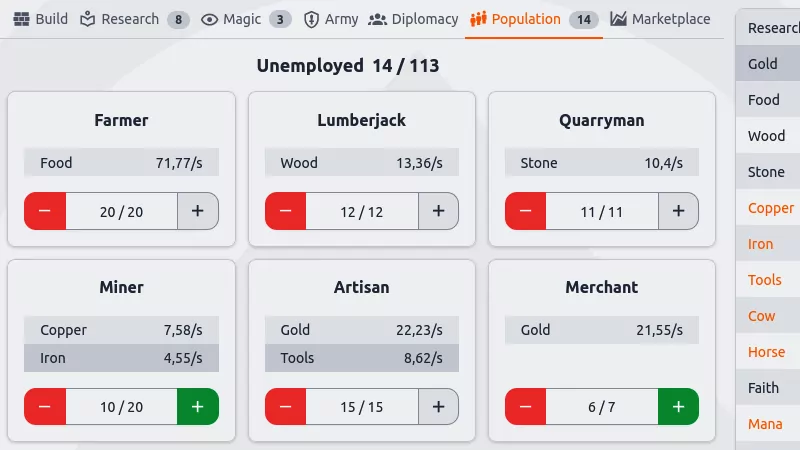This screenshot has height=450, width=800.
Task: Go to the Army tab
Action: [x=330, y=19]
